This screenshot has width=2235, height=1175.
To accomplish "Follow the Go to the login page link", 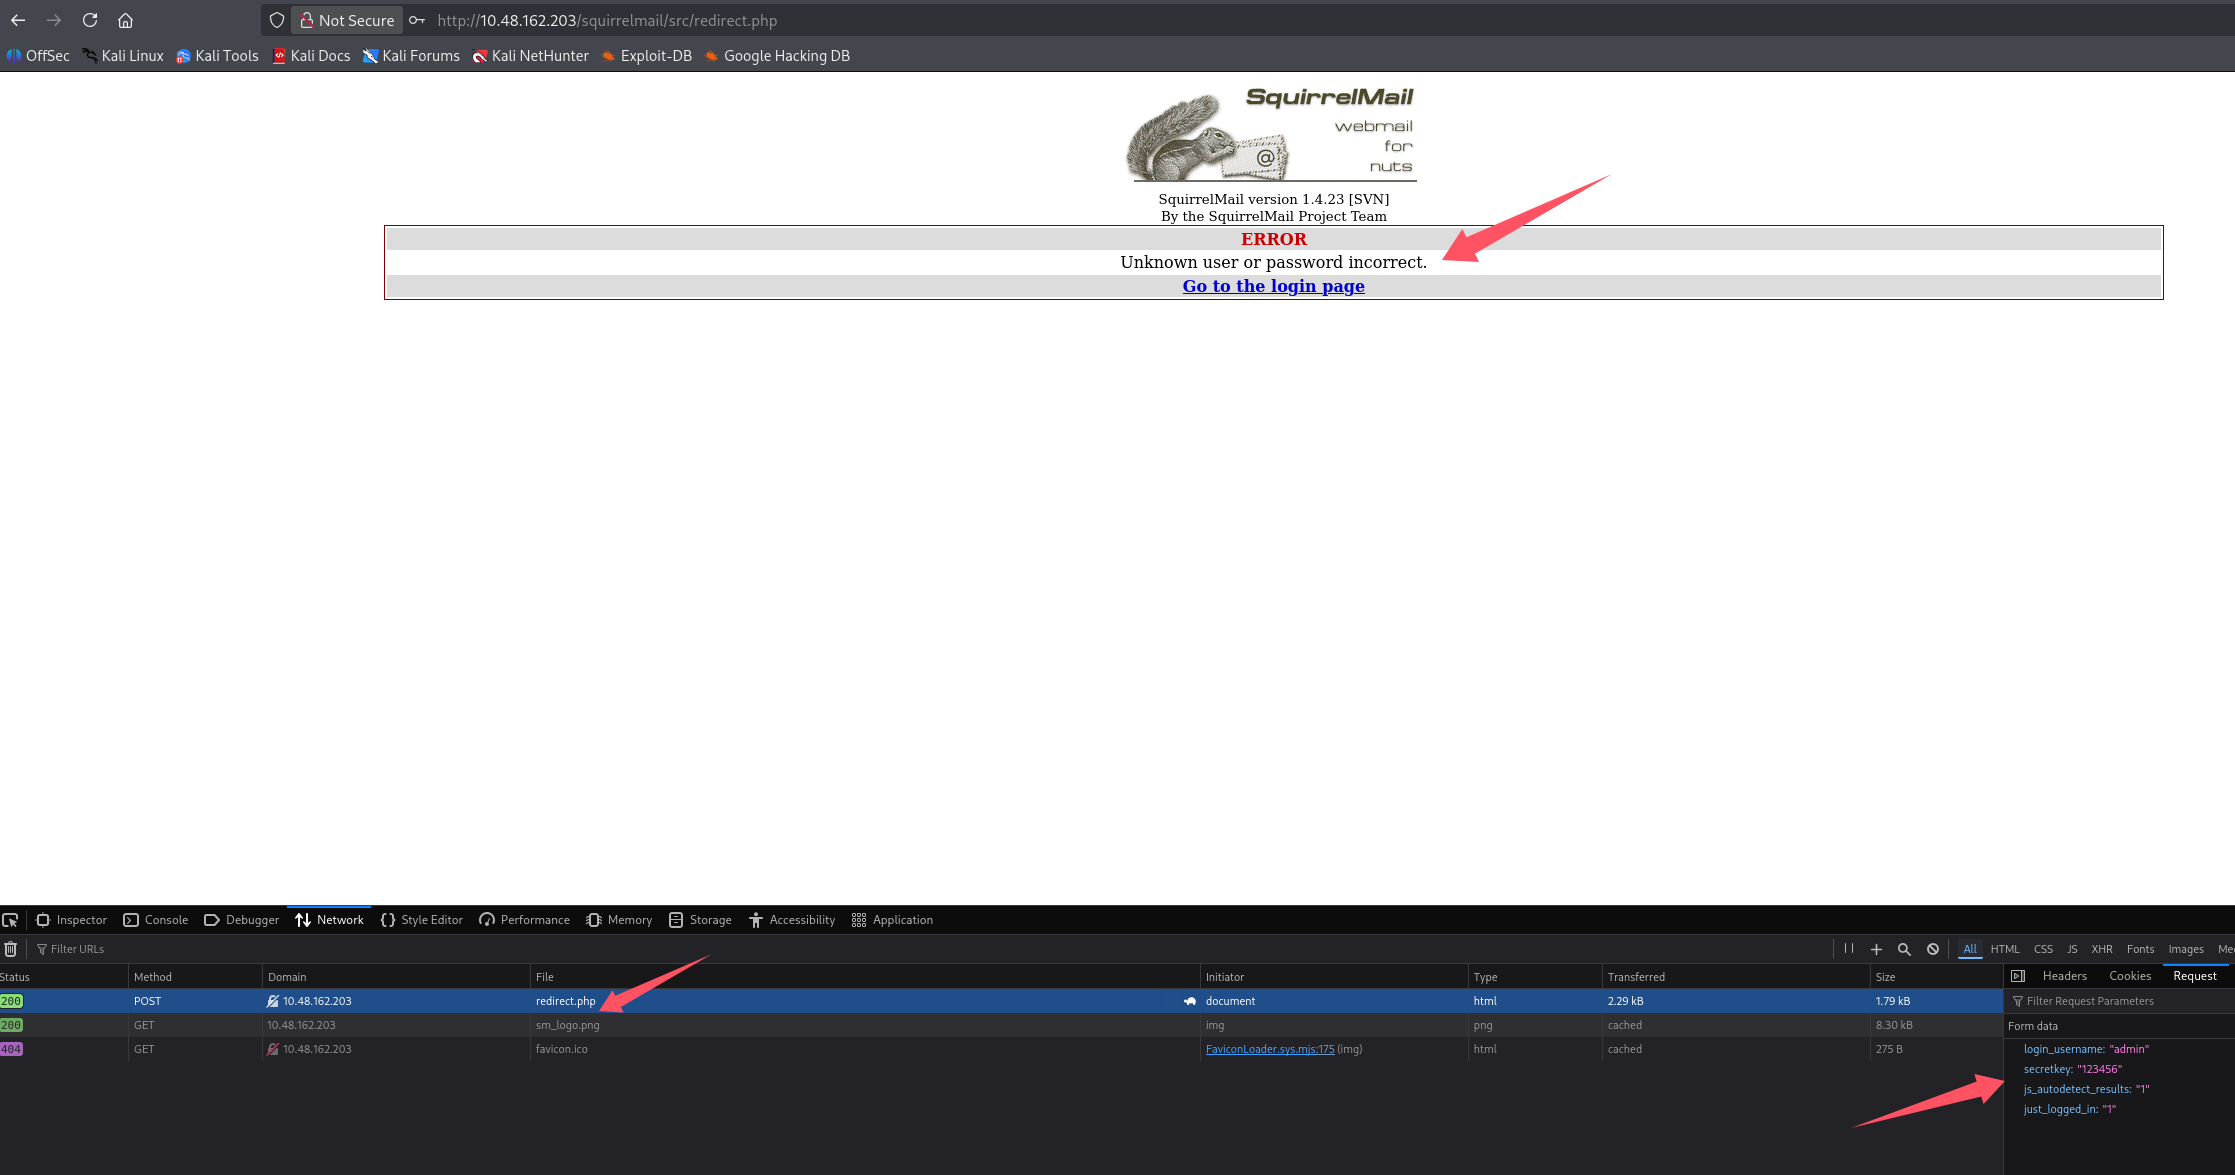I will (1273, 286).
